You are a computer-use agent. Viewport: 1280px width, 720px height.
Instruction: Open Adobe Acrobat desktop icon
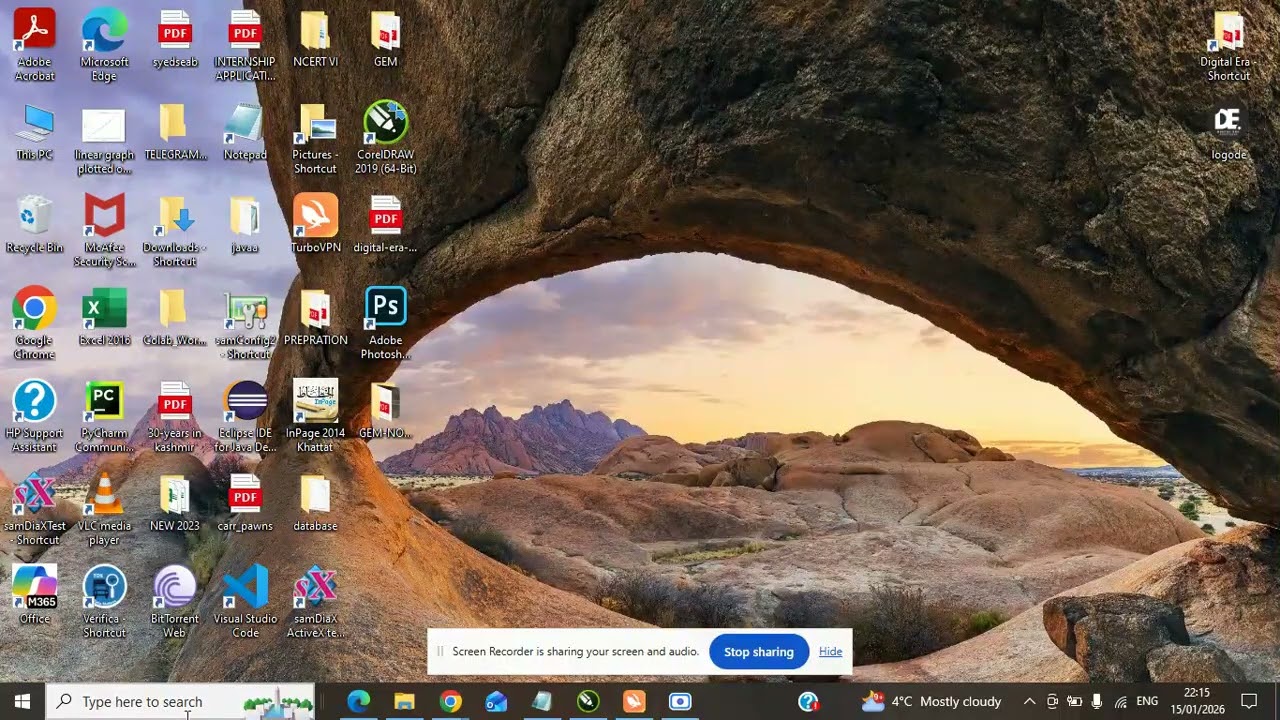point(34,45)
